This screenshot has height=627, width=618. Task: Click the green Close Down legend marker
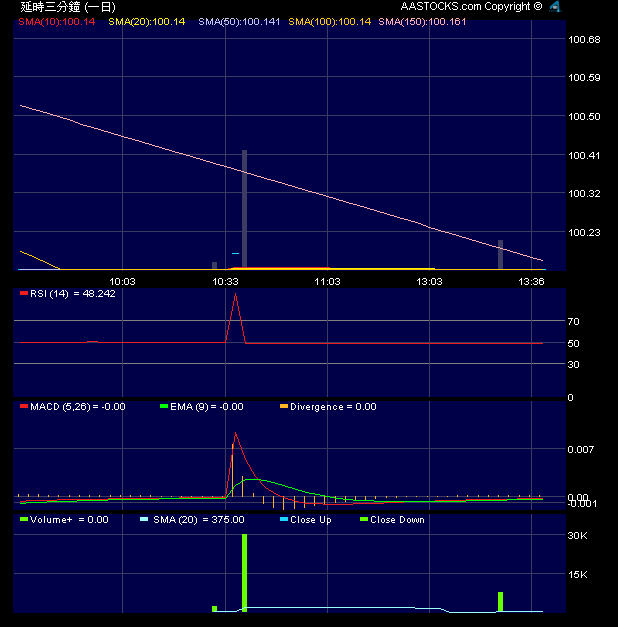[364, 520]
